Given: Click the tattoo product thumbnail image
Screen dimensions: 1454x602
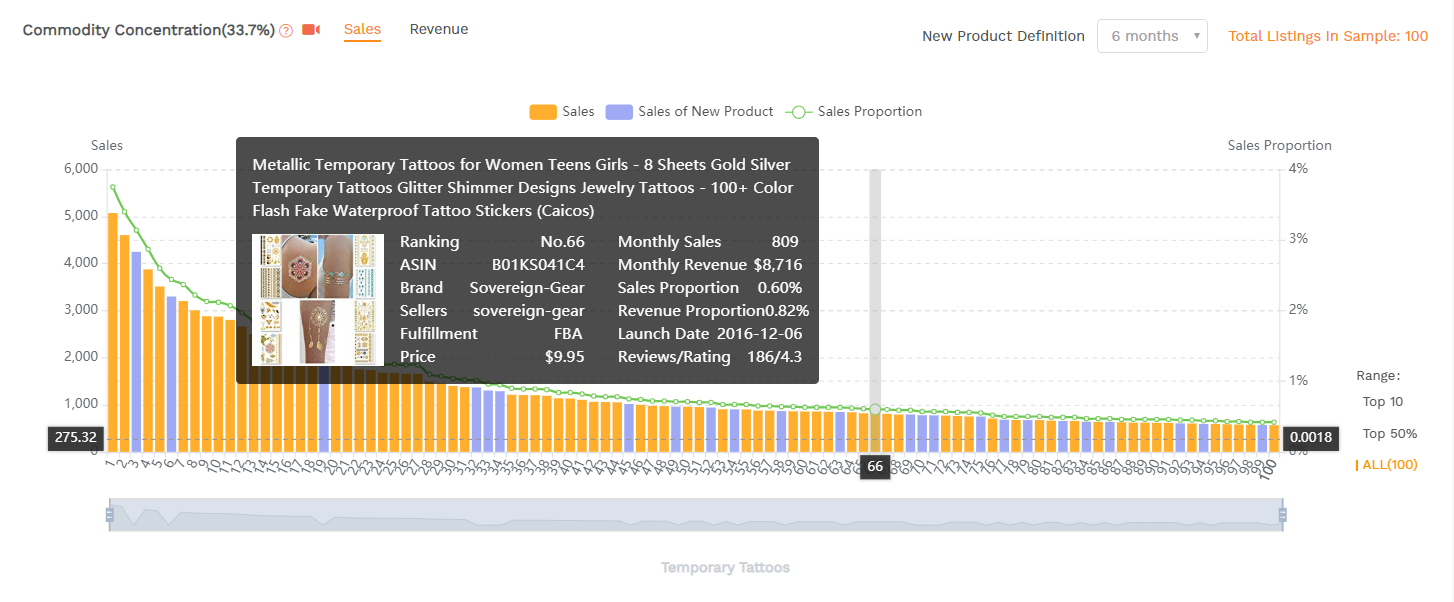Looking at the screenshot, I should [x=318, y=300].
